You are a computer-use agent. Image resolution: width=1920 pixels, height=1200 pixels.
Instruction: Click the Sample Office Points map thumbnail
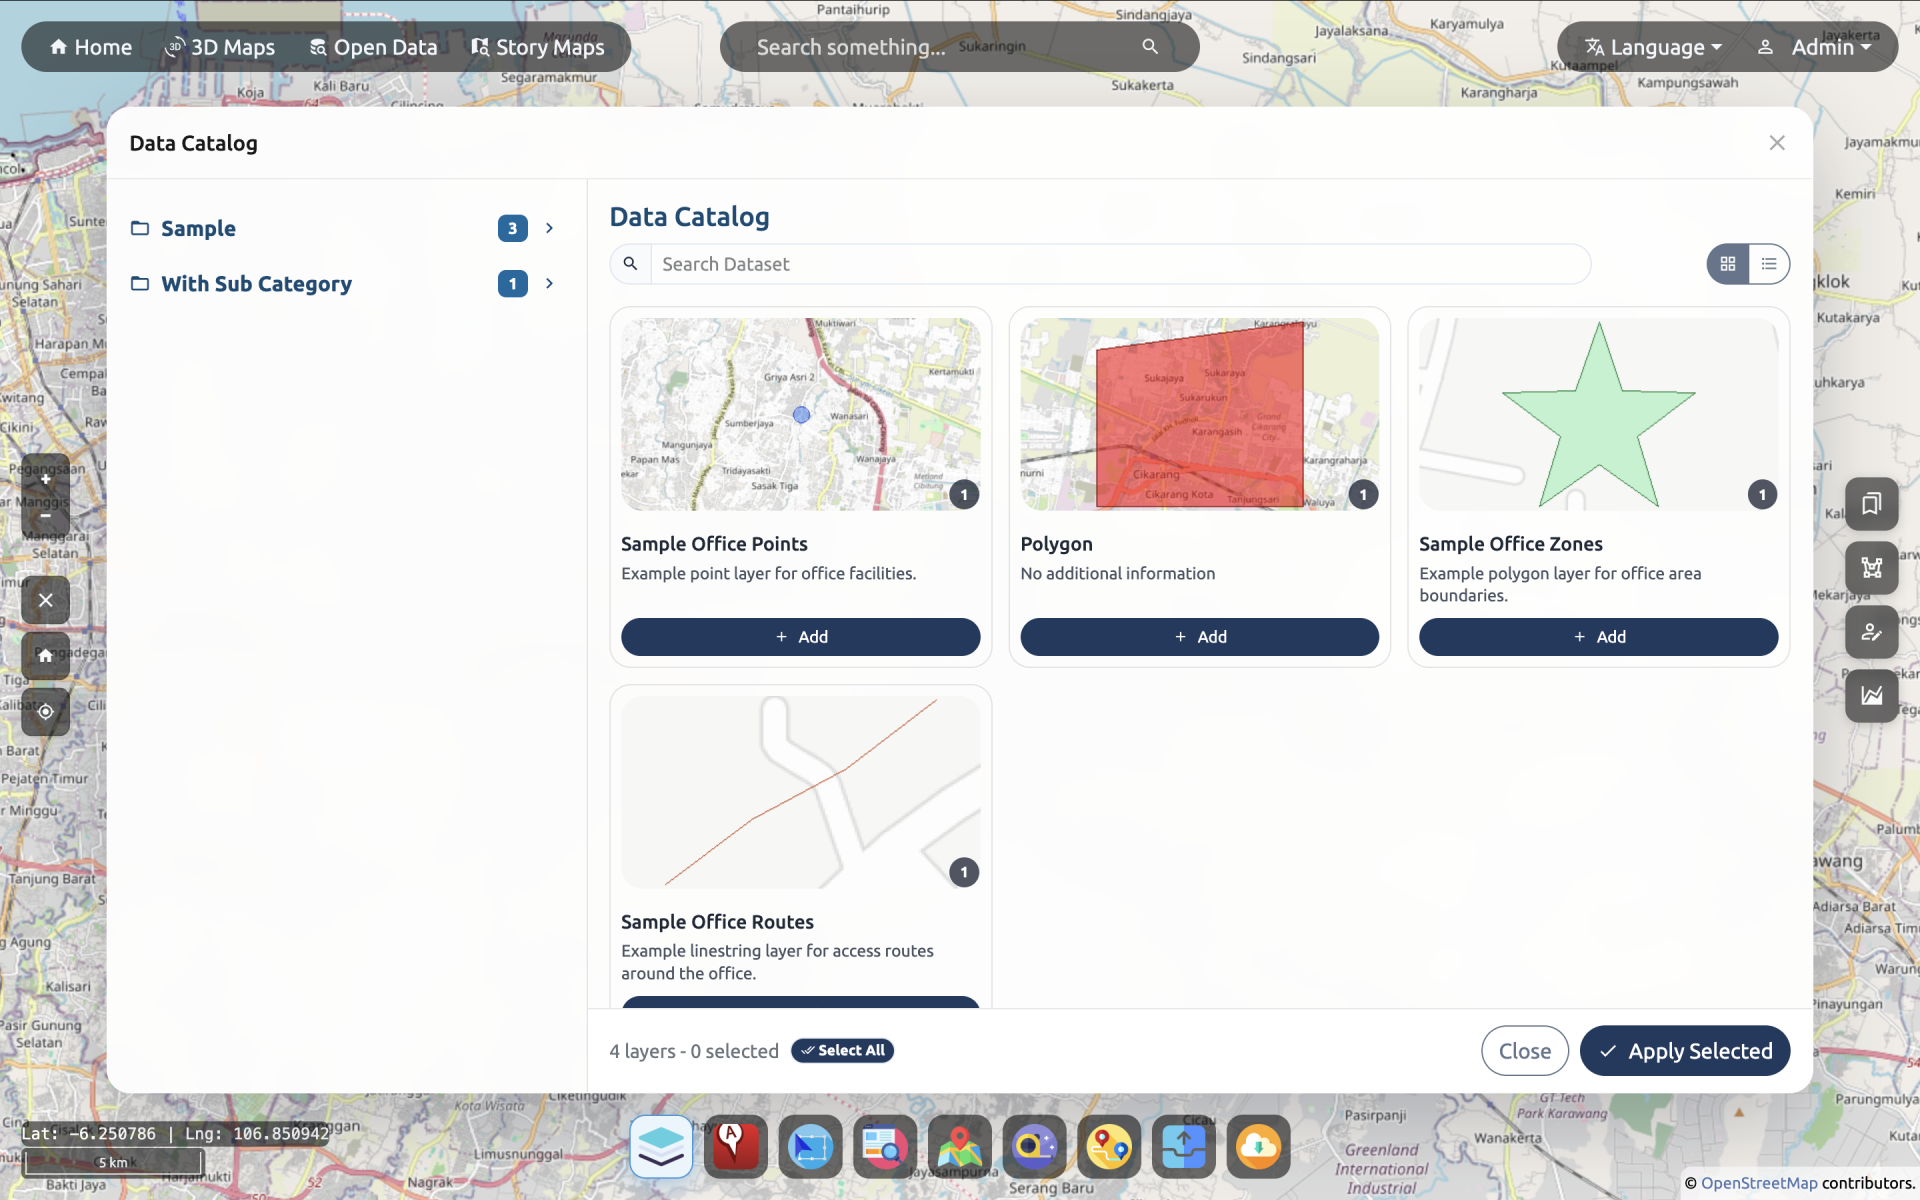click(x=800, y=414)
